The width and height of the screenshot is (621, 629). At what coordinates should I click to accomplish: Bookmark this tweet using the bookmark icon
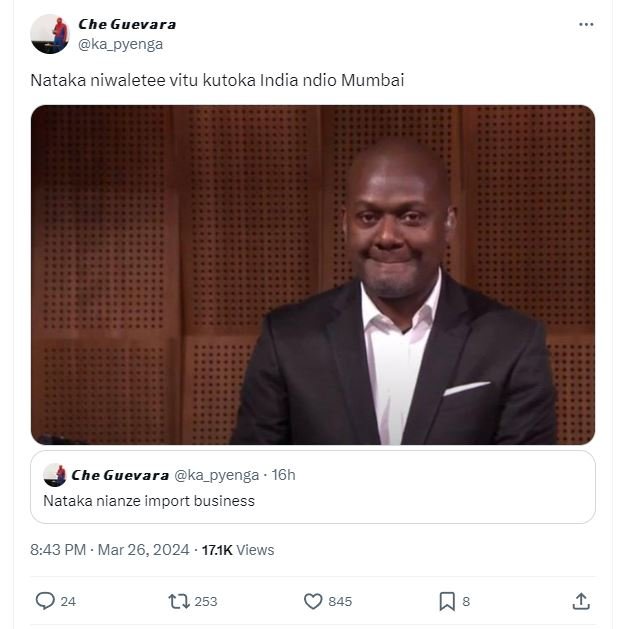click(447, 601)
